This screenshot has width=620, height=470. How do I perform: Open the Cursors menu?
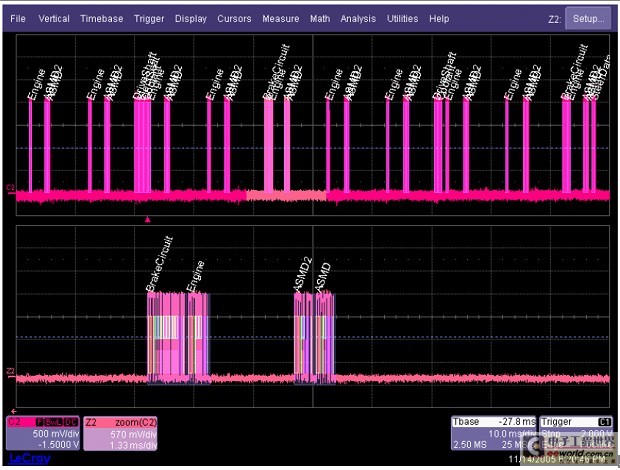tap(234, 19)
